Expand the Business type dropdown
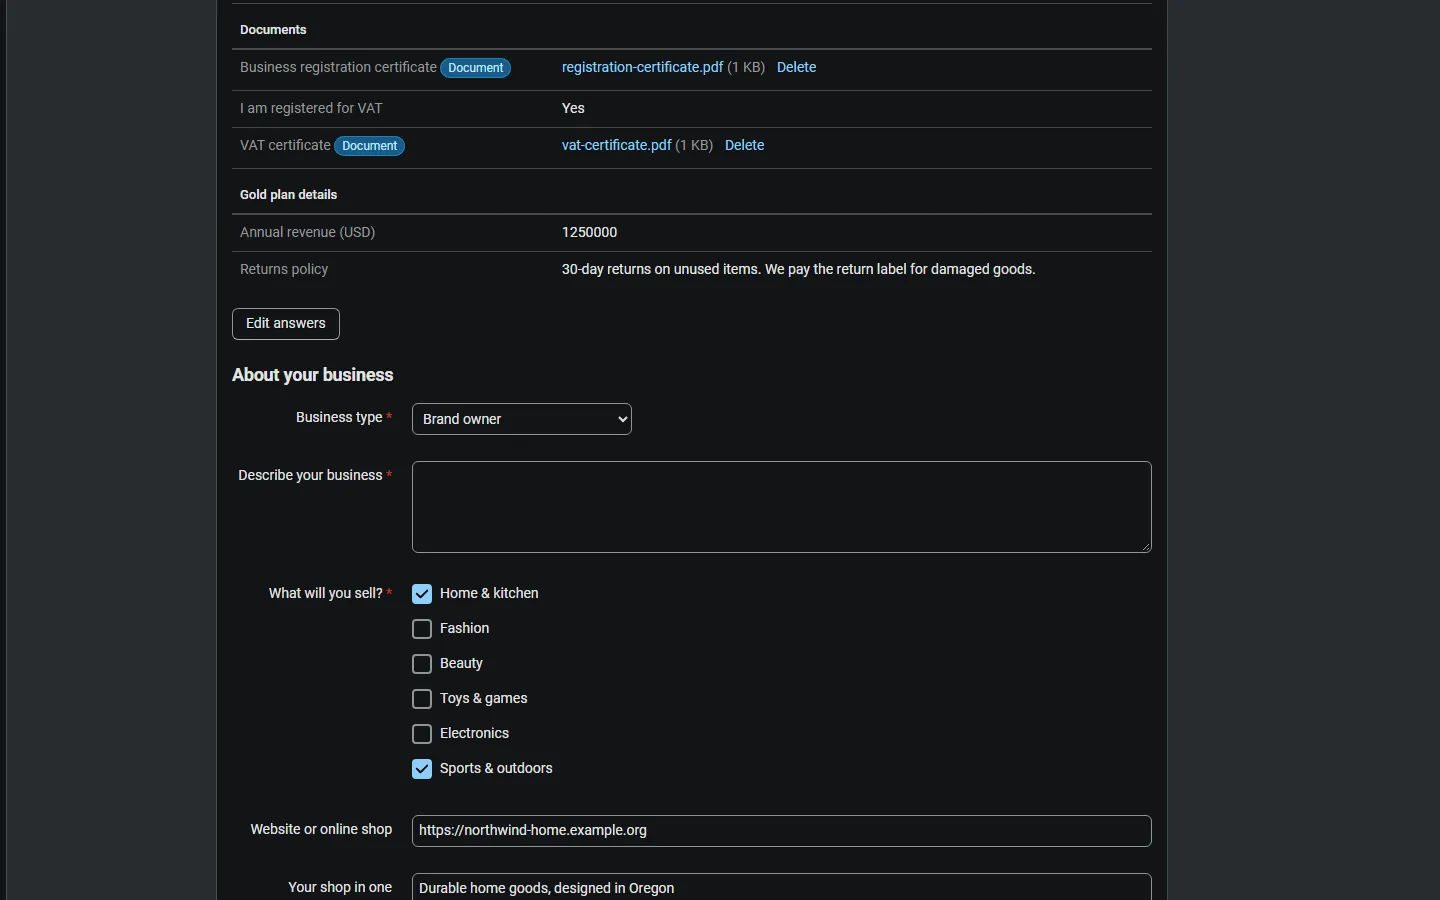This screenshot has height=900, width=1440. 522,419
